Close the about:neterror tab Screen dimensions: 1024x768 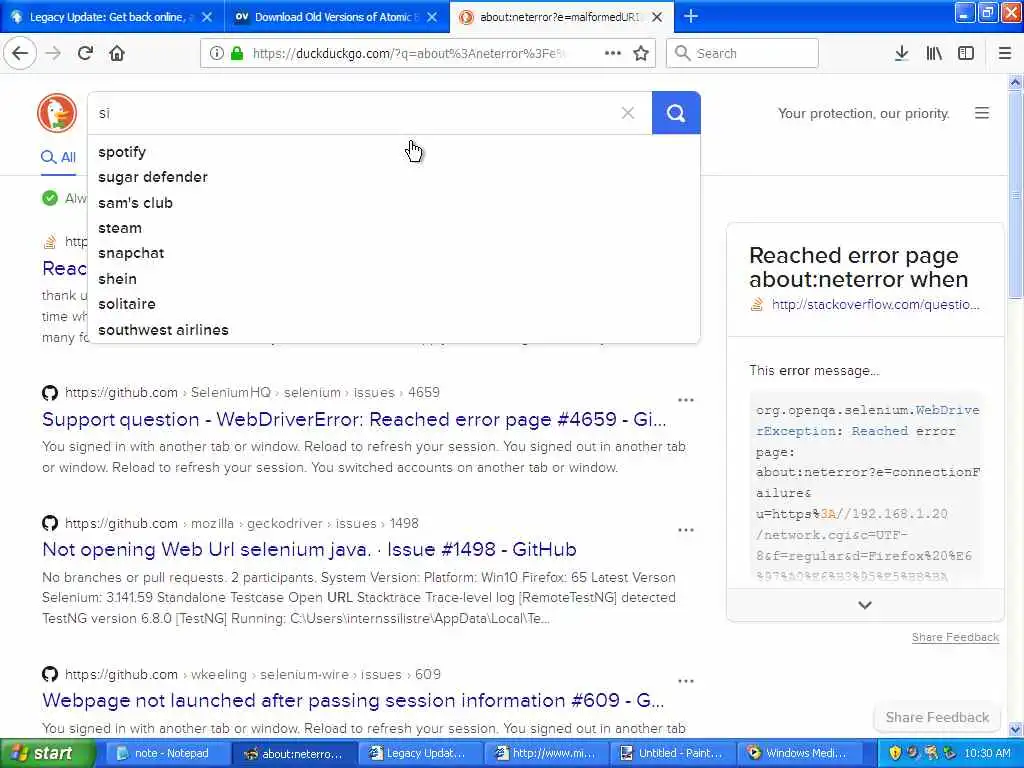pyautogui.click(x=657, y=17)
